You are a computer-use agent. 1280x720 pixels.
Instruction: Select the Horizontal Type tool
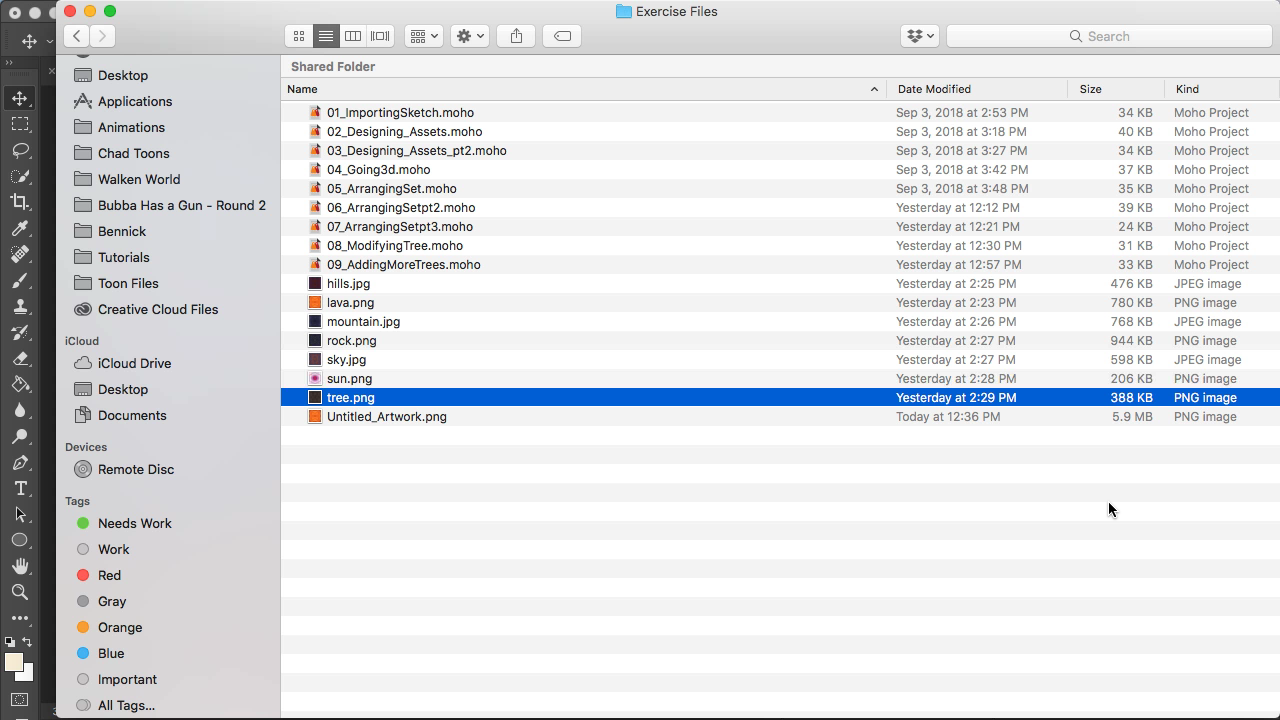[20, 488]
